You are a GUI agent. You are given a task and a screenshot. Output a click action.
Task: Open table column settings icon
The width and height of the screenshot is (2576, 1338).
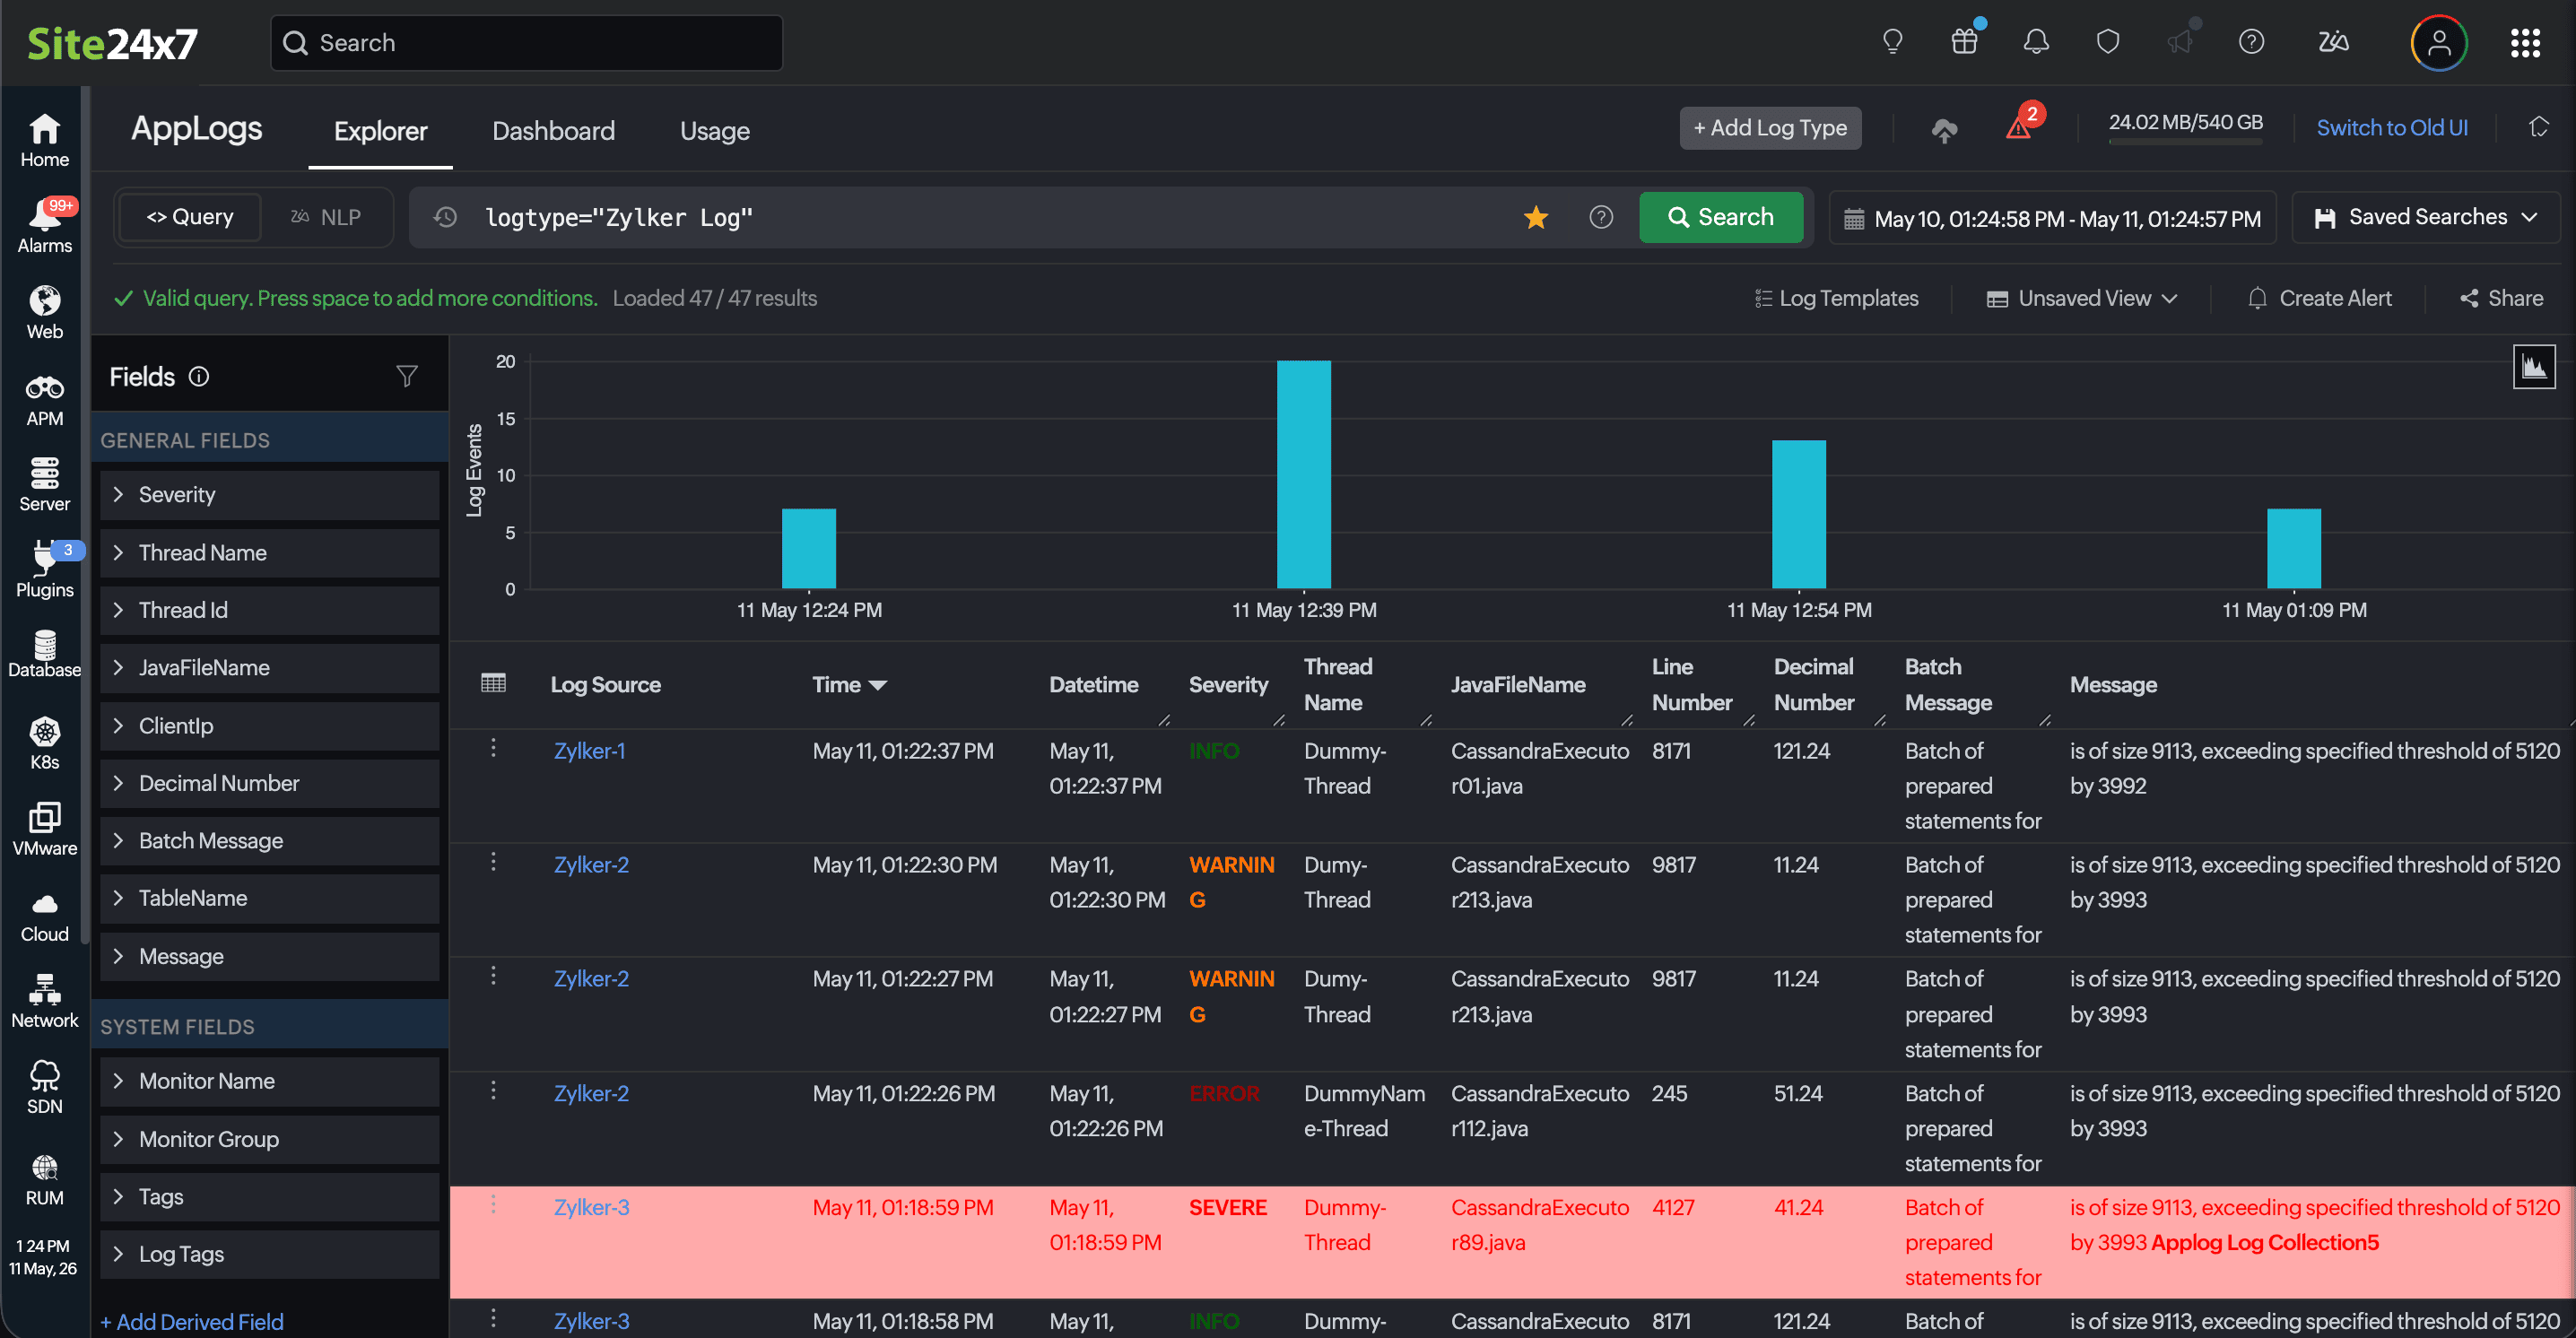[493, 683]
